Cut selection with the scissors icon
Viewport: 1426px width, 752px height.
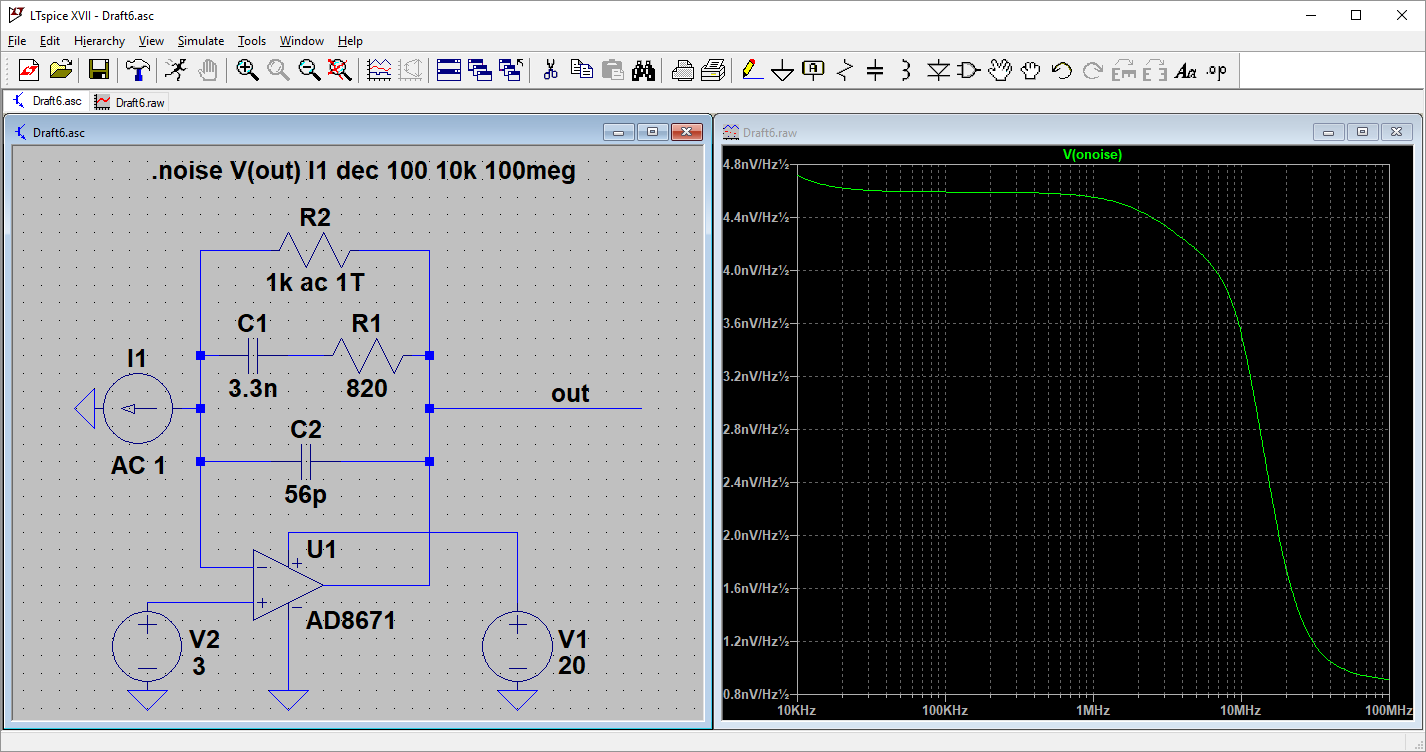pos(550,70)
